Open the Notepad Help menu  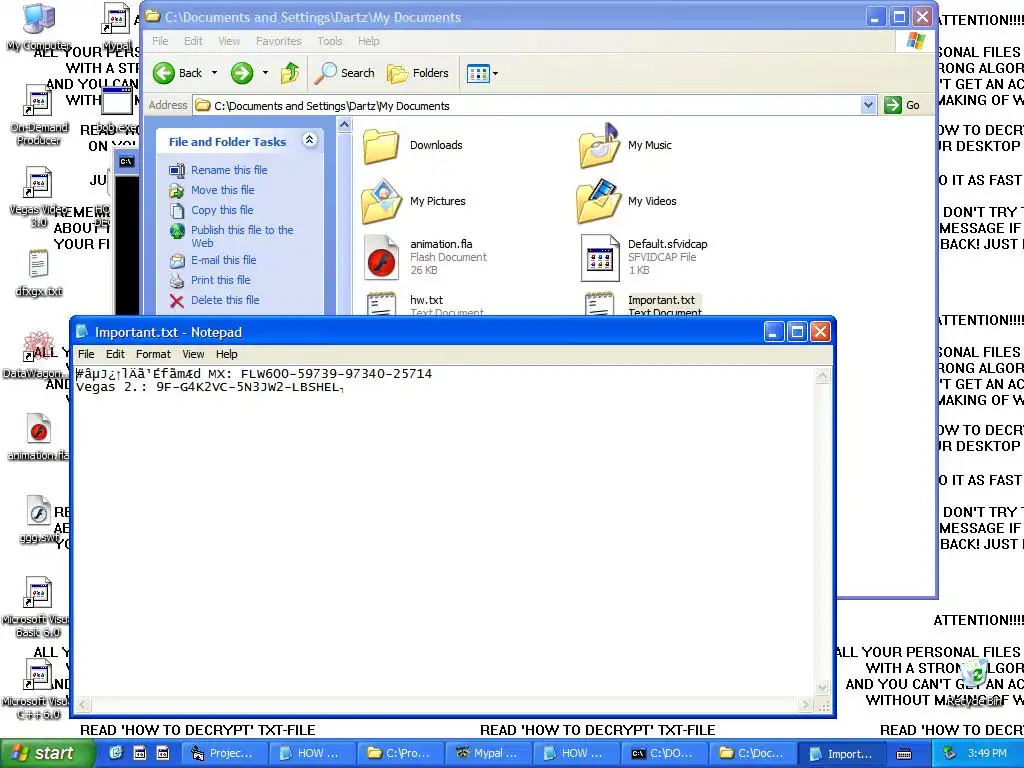pos(227,354)
